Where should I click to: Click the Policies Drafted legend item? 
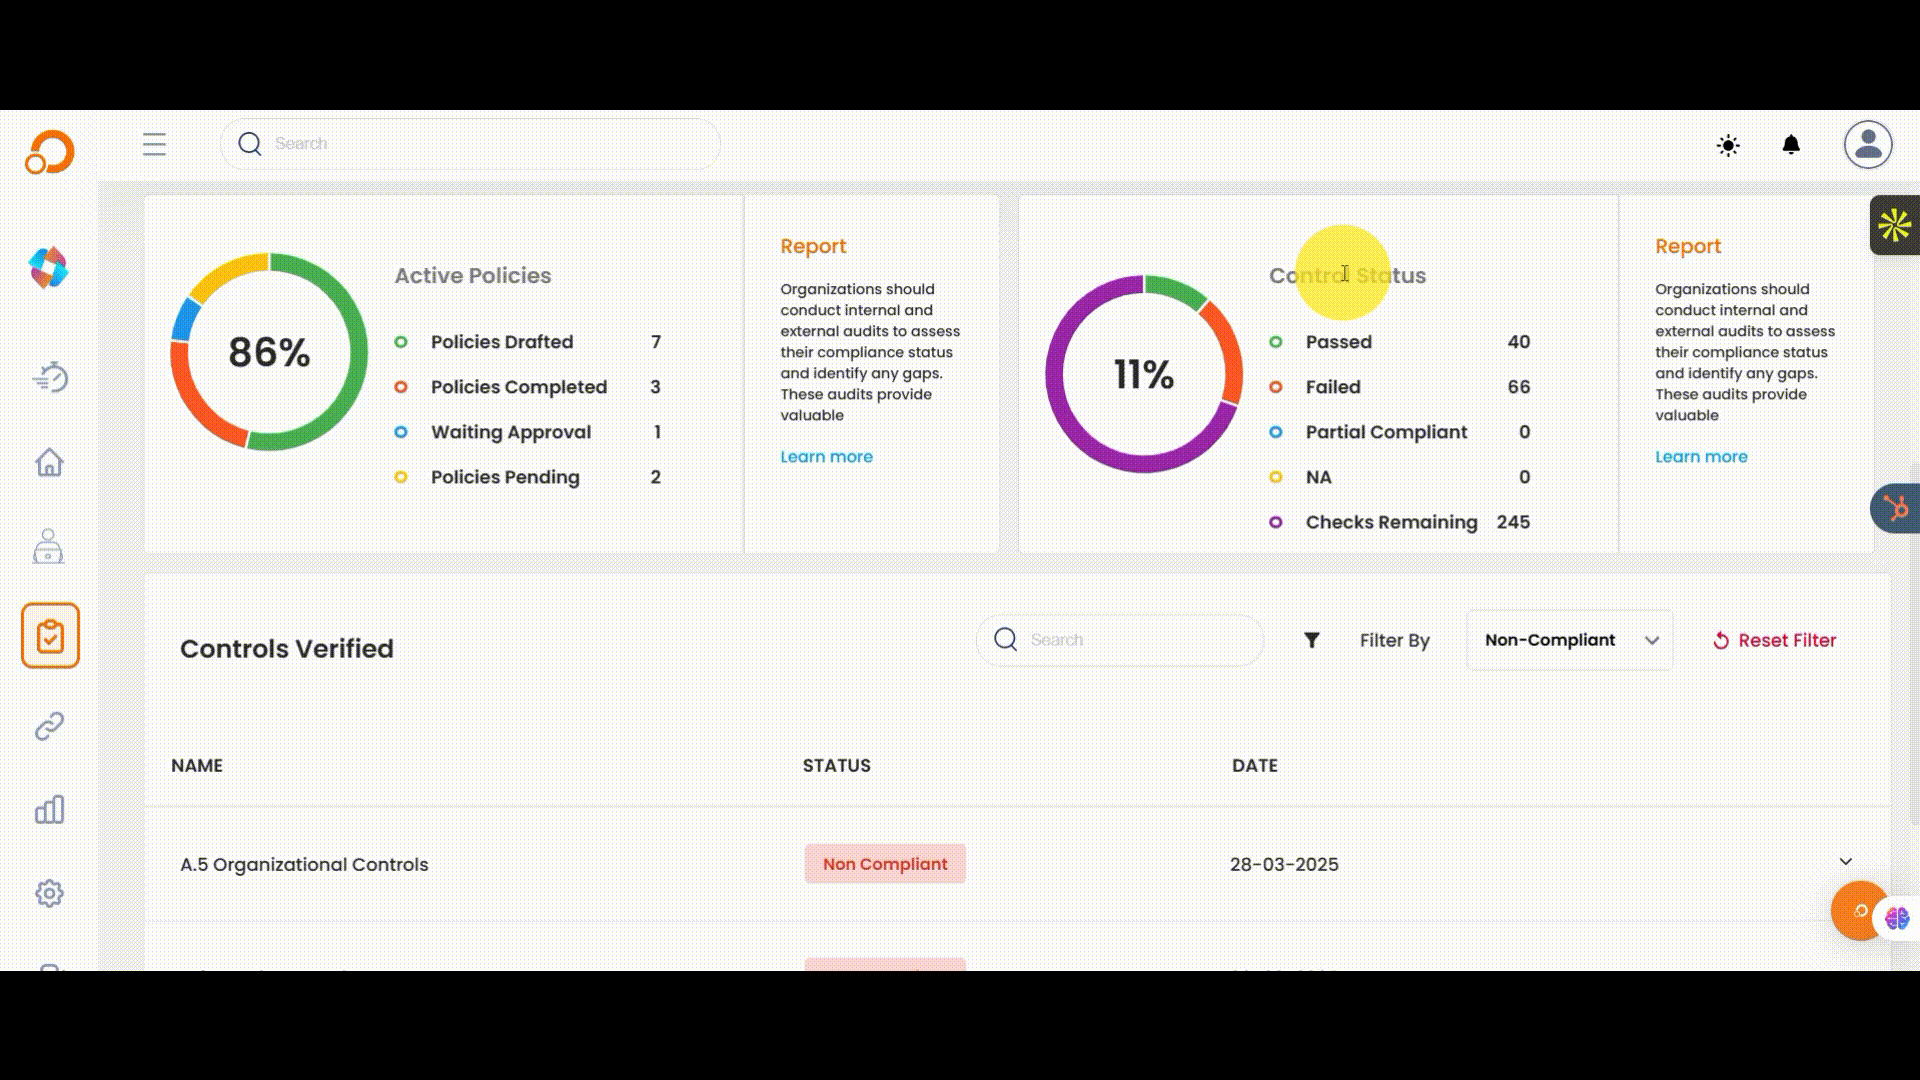(x=501, y=342)
